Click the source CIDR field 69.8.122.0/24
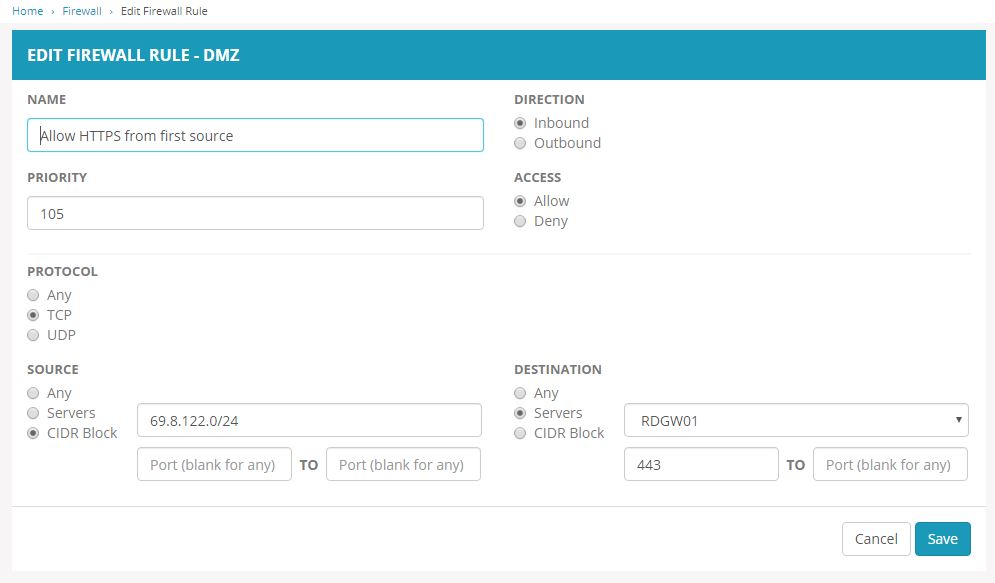The image size is (995, 583). point(309,420)
